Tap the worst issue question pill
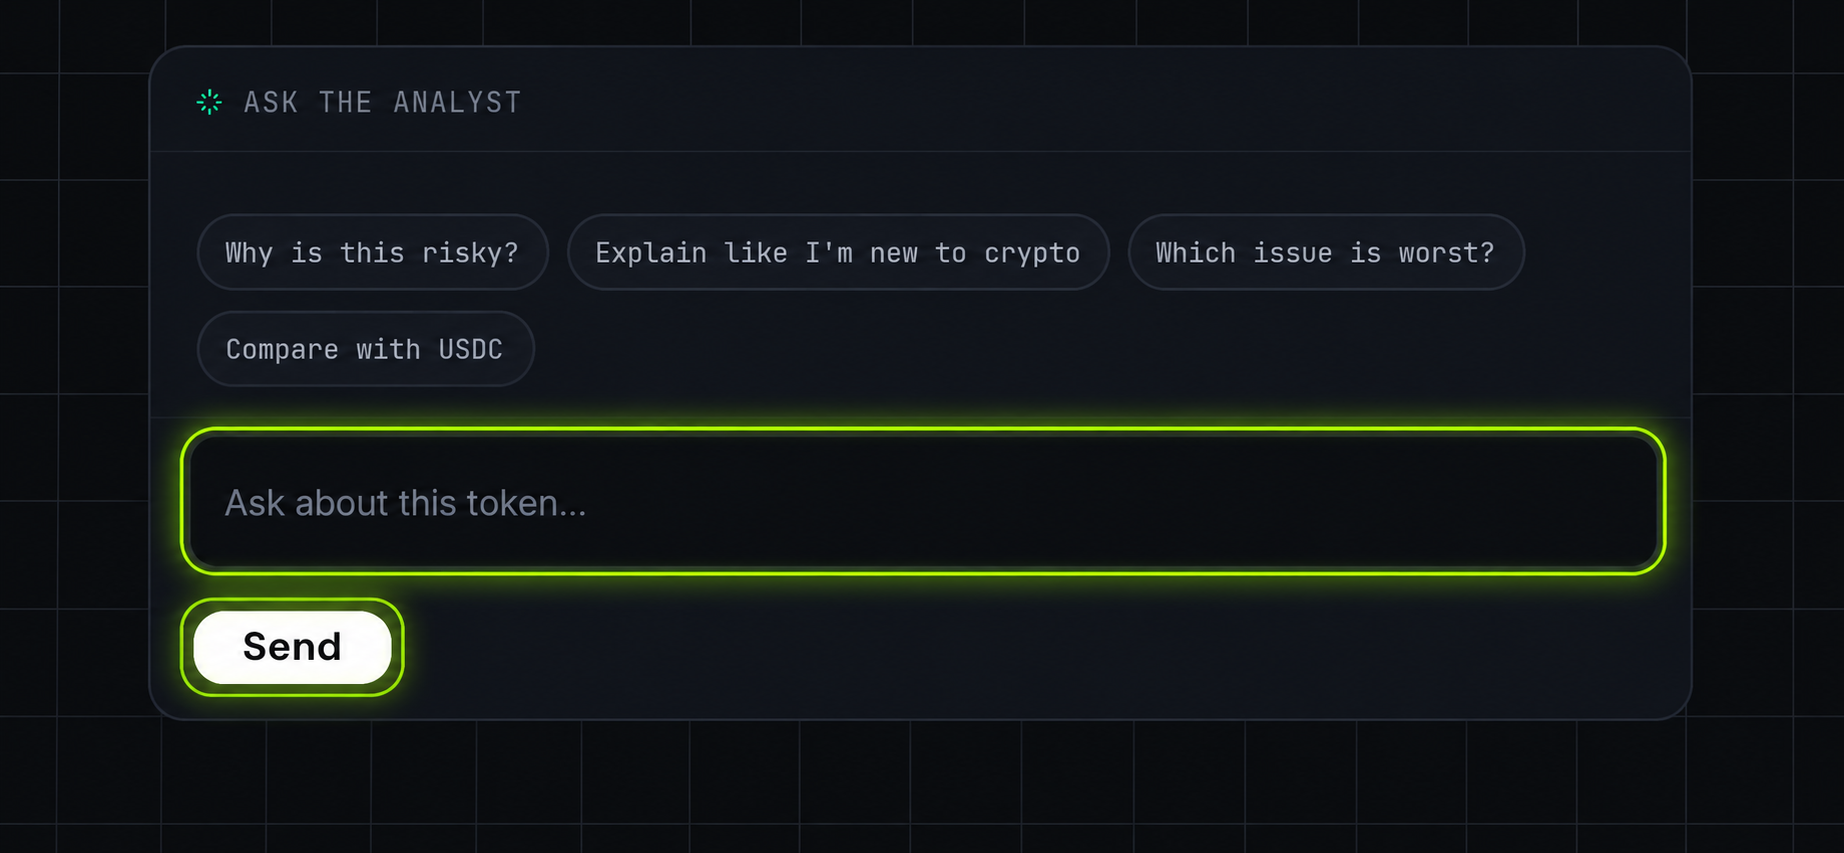 [x=1326, y=252]
